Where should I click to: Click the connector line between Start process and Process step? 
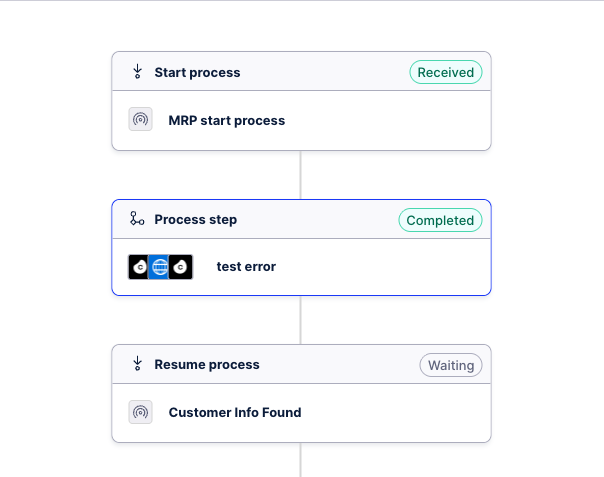click(x=301, y=175)
